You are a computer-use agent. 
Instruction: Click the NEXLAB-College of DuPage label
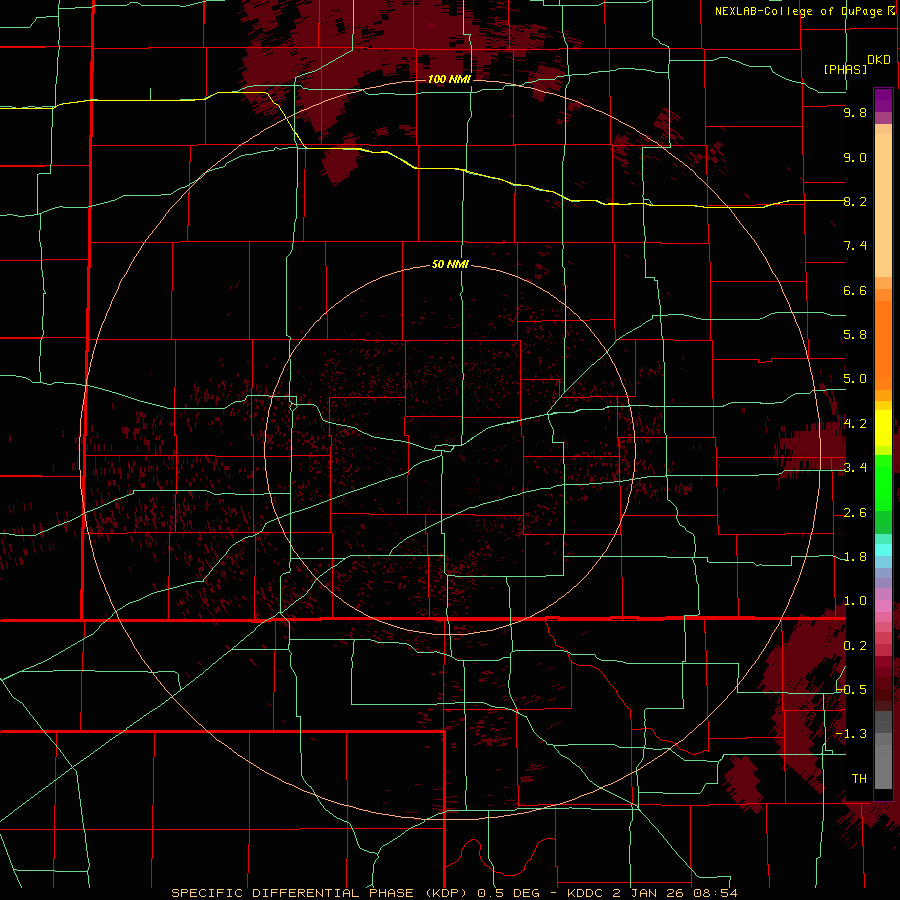pyautogui.click(x=800, y=11)
